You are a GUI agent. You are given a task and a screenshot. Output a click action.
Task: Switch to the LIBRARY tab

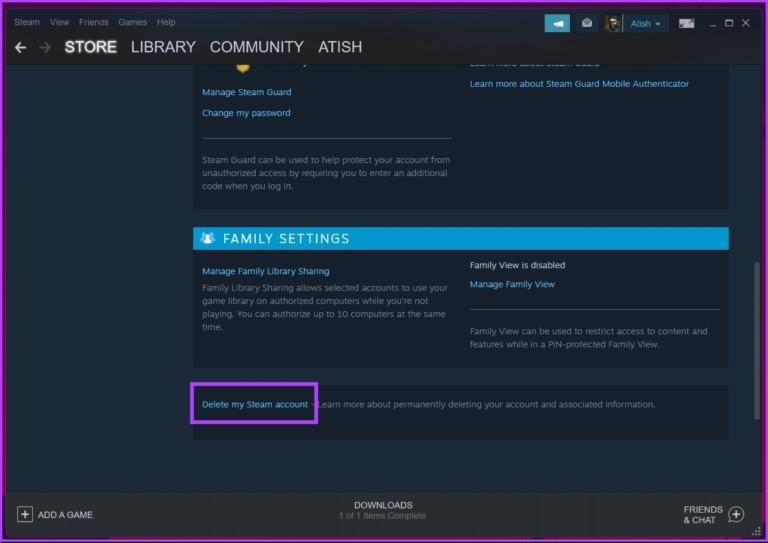click(x=163, y=47)
